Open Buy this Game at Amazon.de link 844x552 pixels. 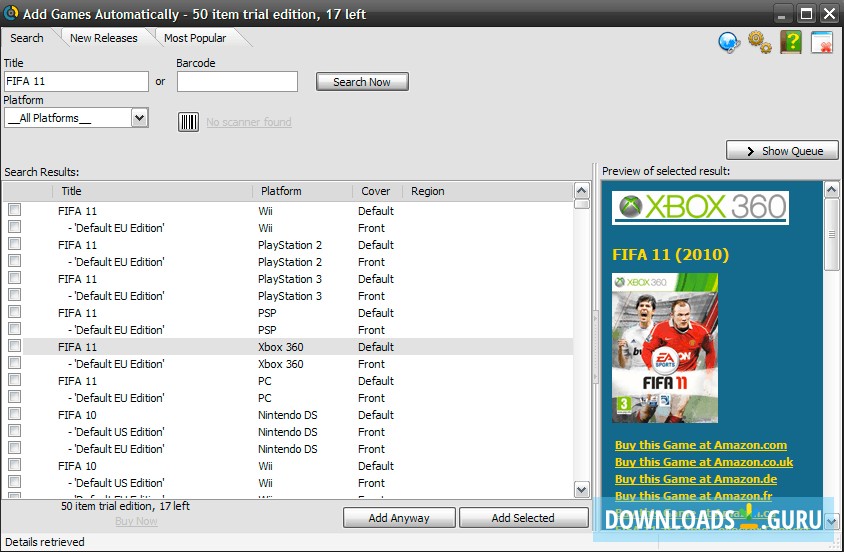tap(696, 479)
